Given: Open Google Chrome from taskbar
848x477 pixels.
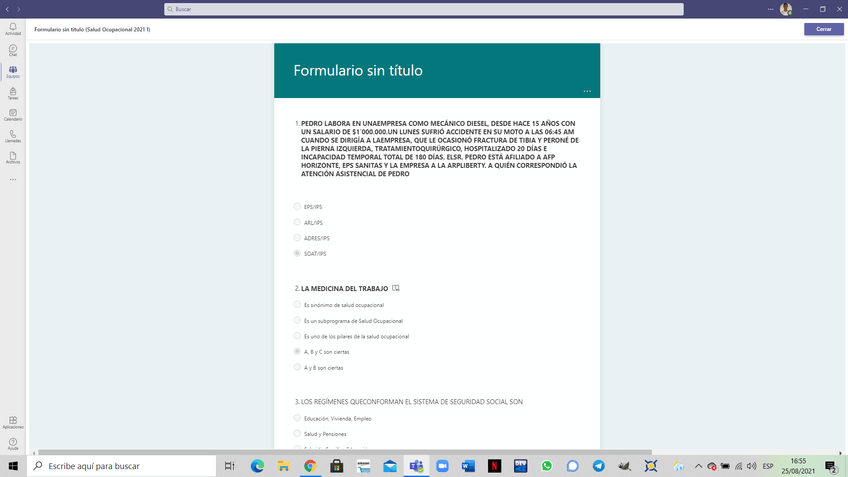Looking at the screenshot, I should tap(310, 466).
